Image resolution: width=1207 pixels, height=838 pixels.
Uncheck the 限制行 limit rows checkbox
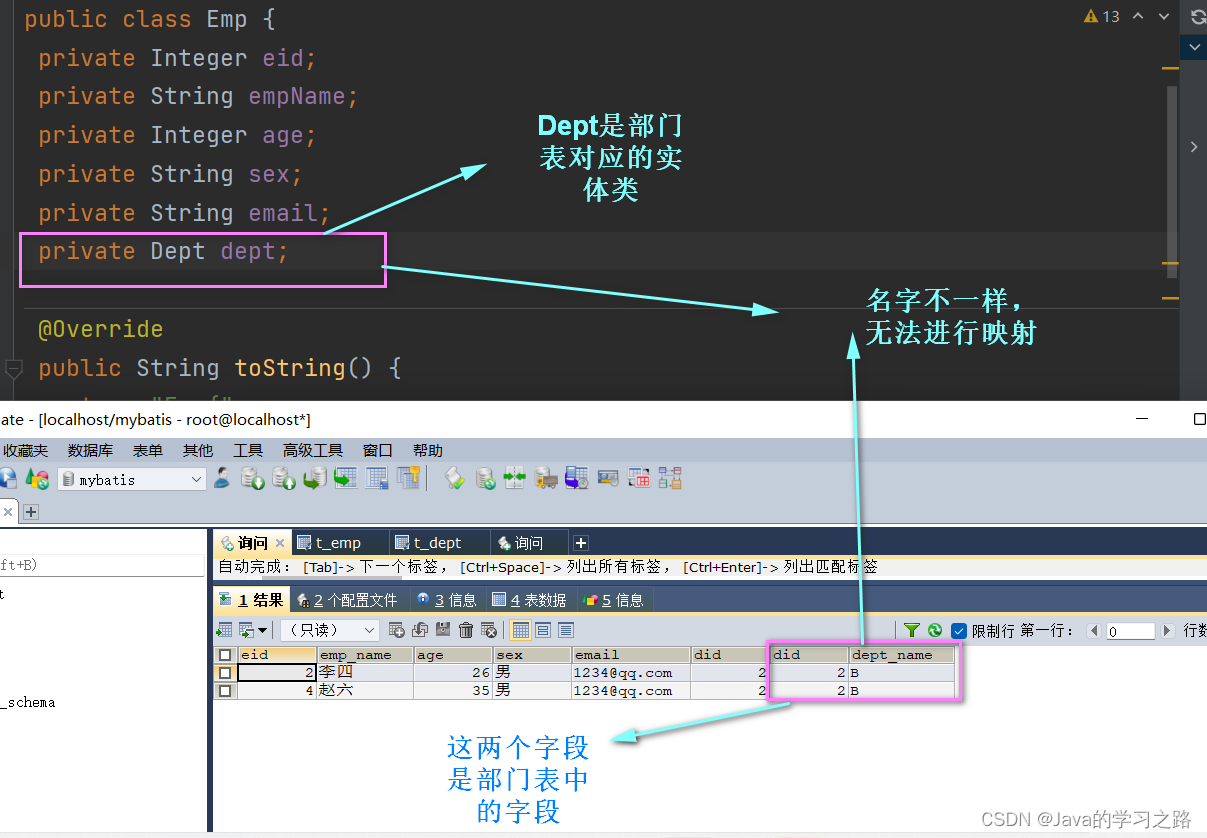point(958,630)
